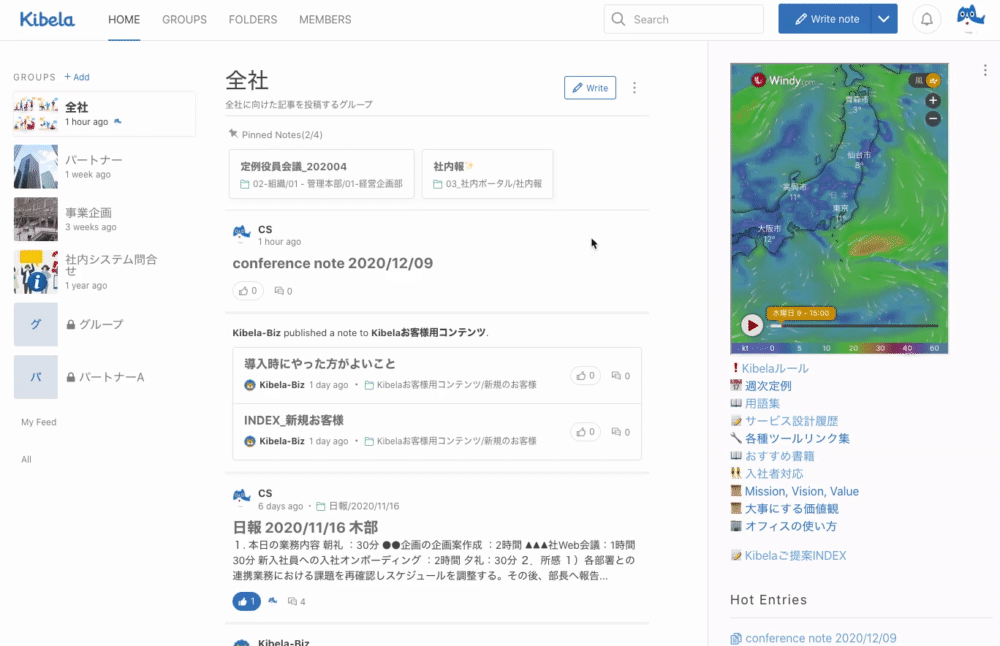
Task: Switch to the GROUPS tab
Action: tap(184, 19)
